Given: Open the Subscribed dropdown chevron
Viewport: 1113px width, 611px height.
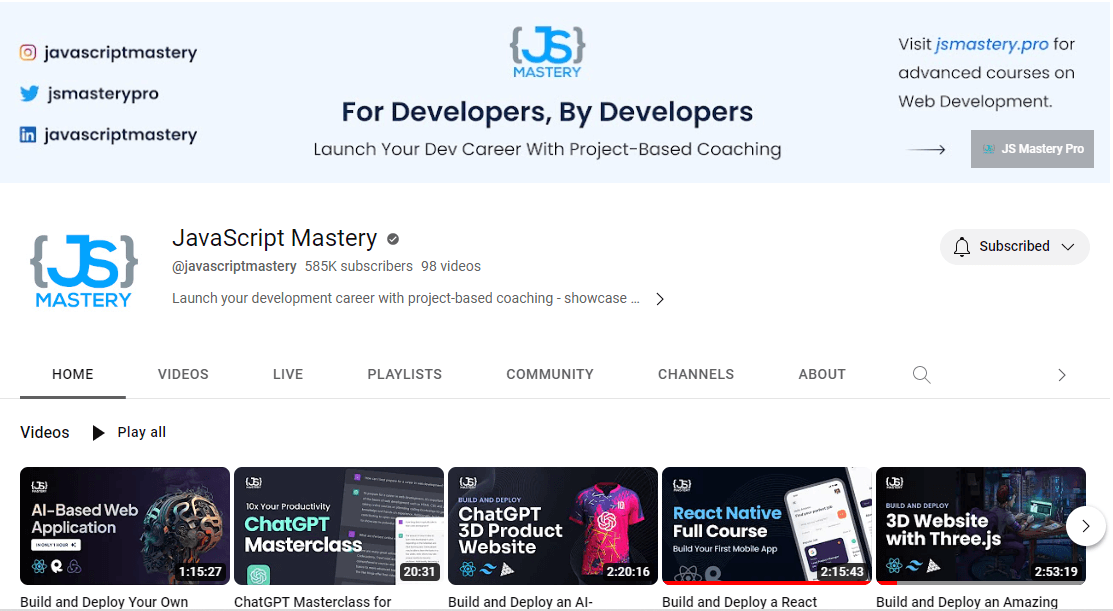Looking at the screenshot, I should click(1068, 247).
